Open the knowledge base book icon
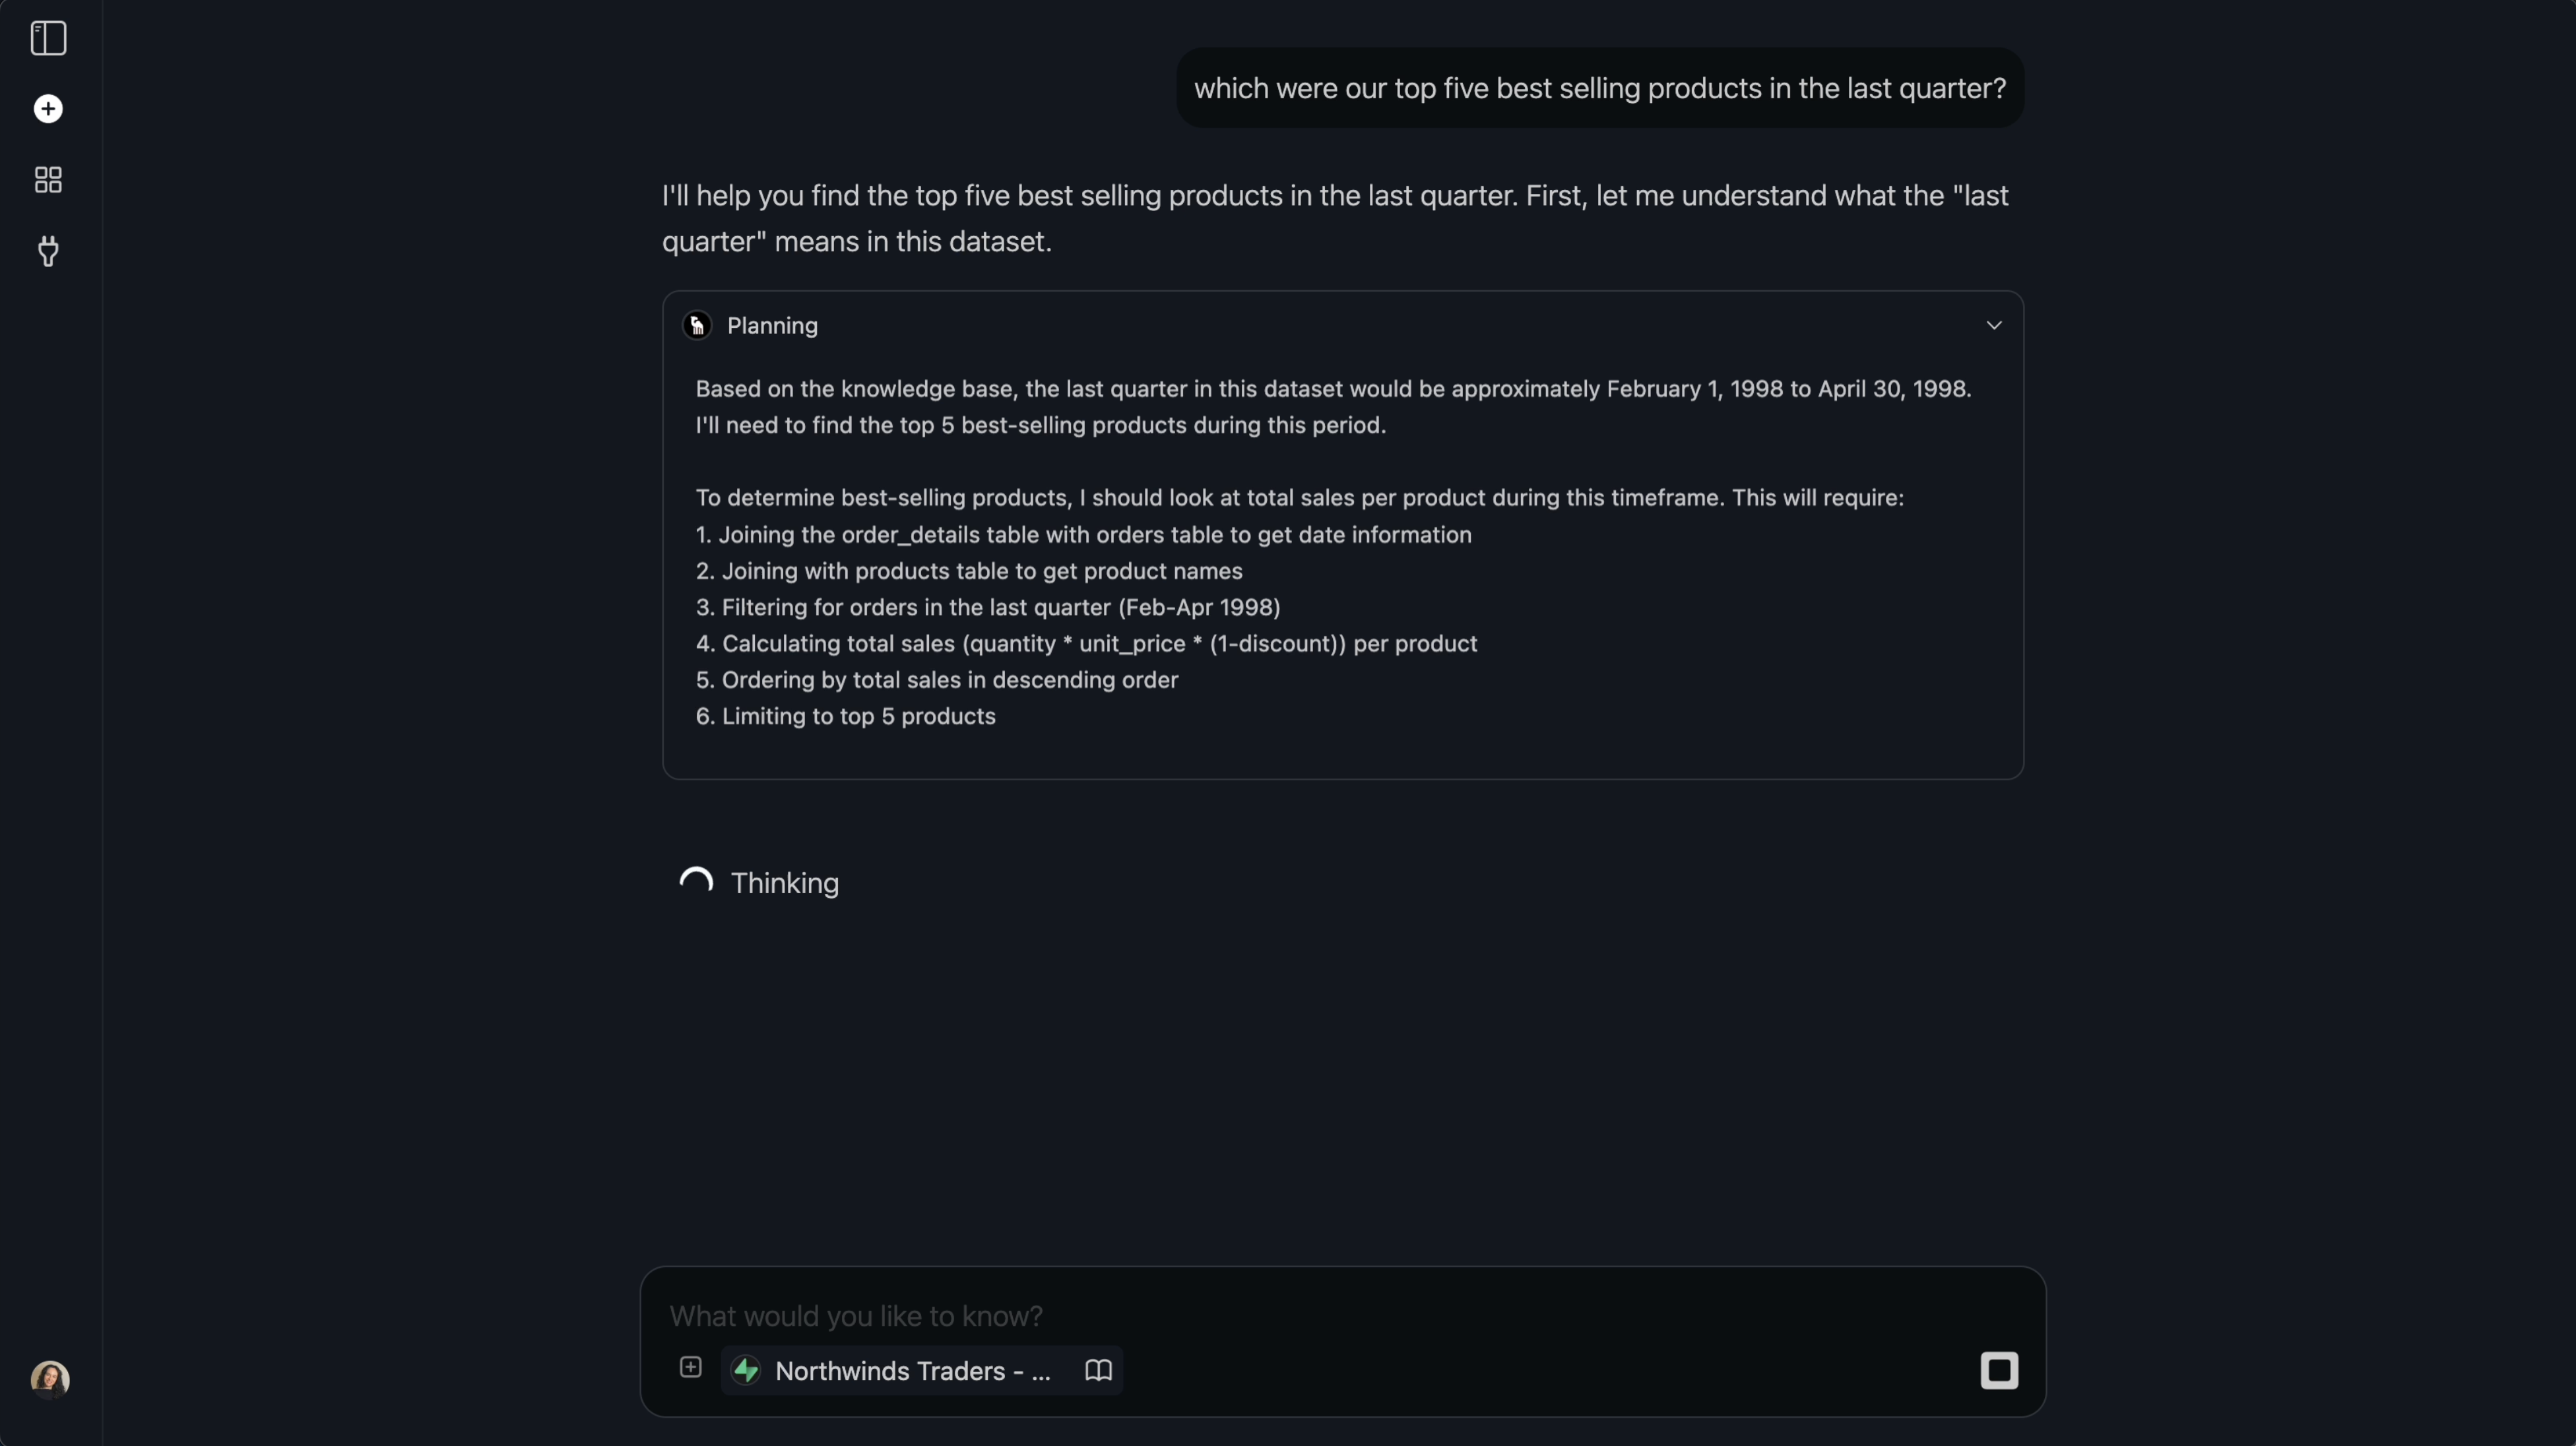 click(1098, 1370)
